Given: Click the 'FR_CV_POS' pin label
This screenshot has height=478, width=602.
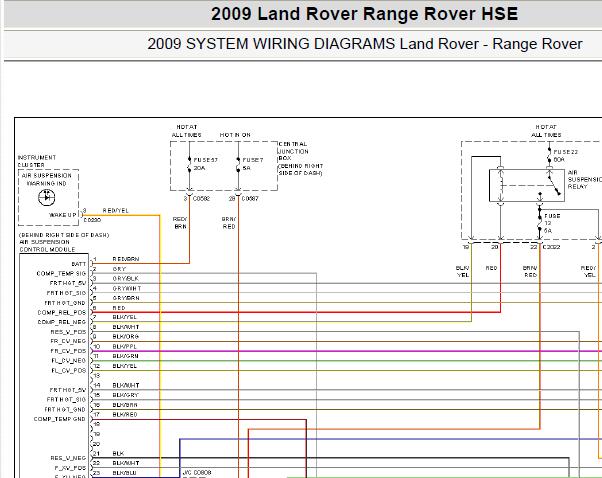Looking at the screenshot, I should pos(68,351).
